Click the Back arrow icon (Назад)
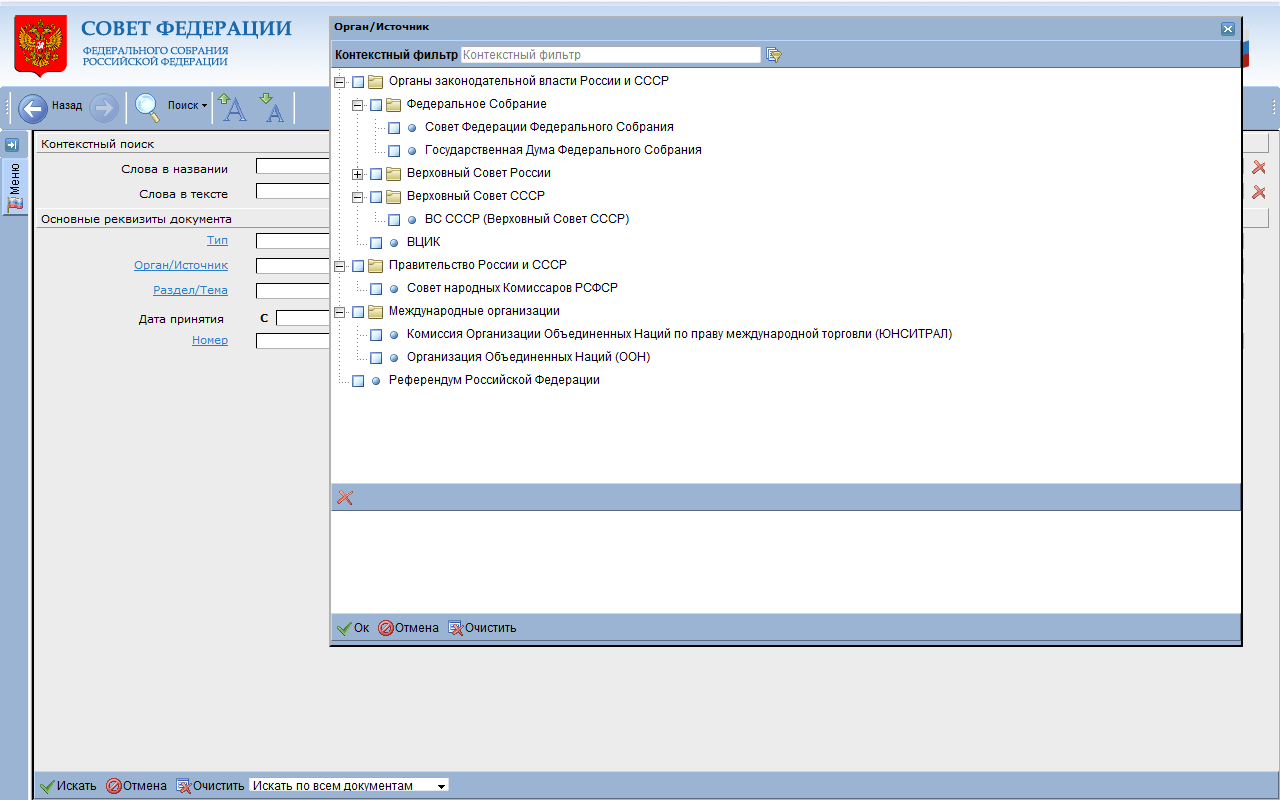This screenshot has height=800, width=1280. coord(33,108)
